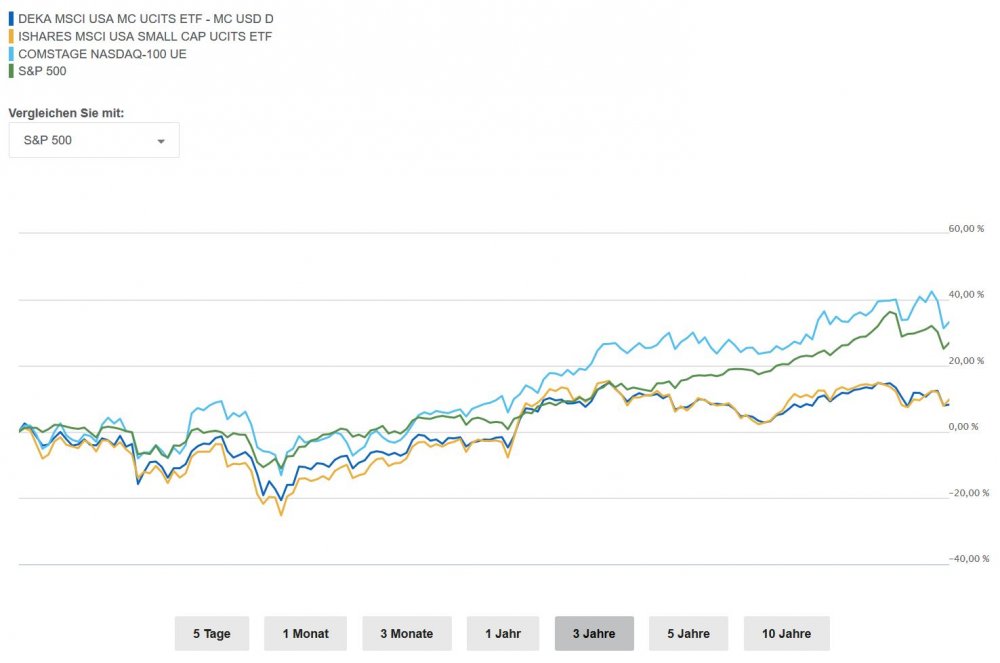
Task: Click the light blue ComStage legend marker
Action: [11, 54]
